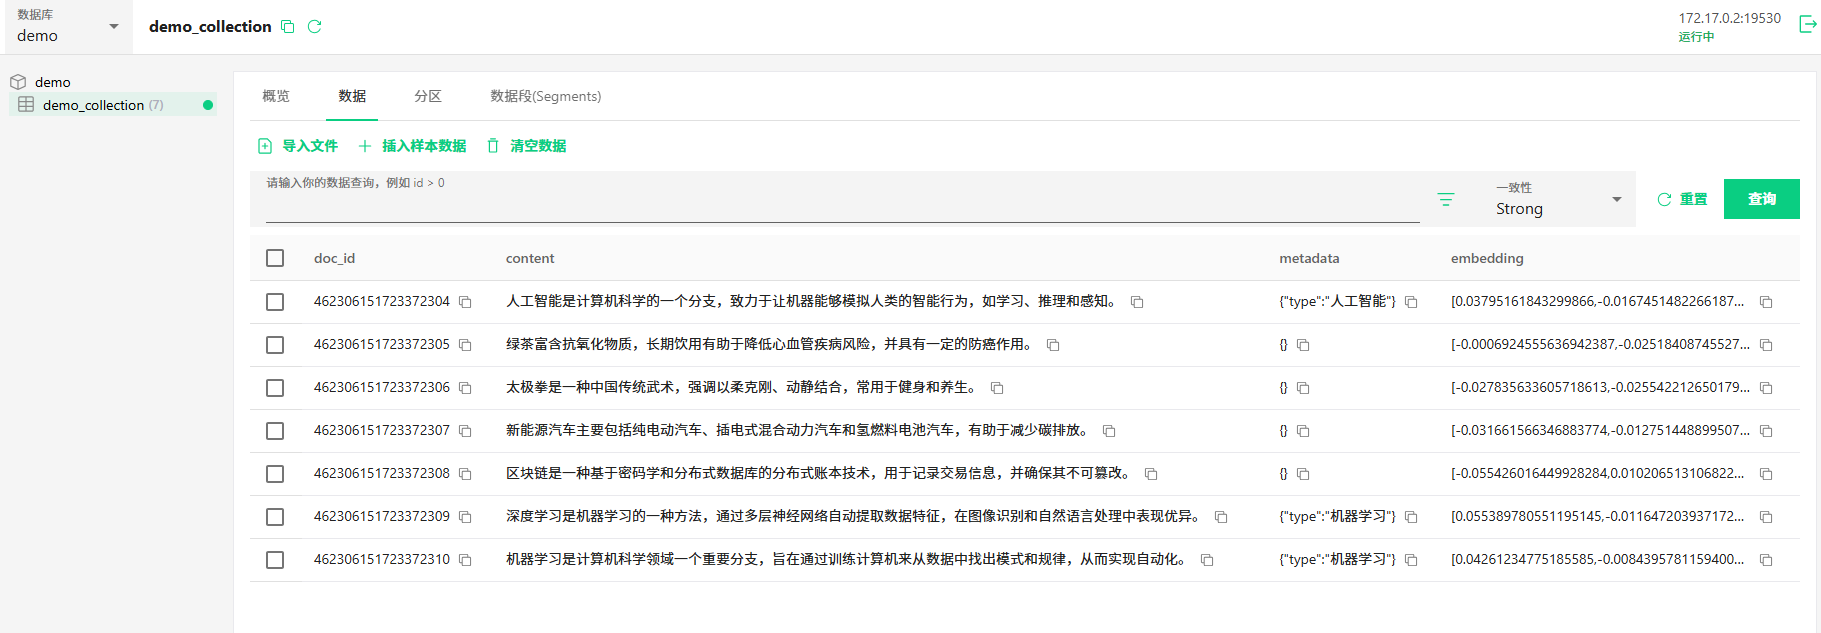Viewport: 1821px width, 633px height.
Task: Open the 数据库 demo dropdown
Action: click(68, 27)
